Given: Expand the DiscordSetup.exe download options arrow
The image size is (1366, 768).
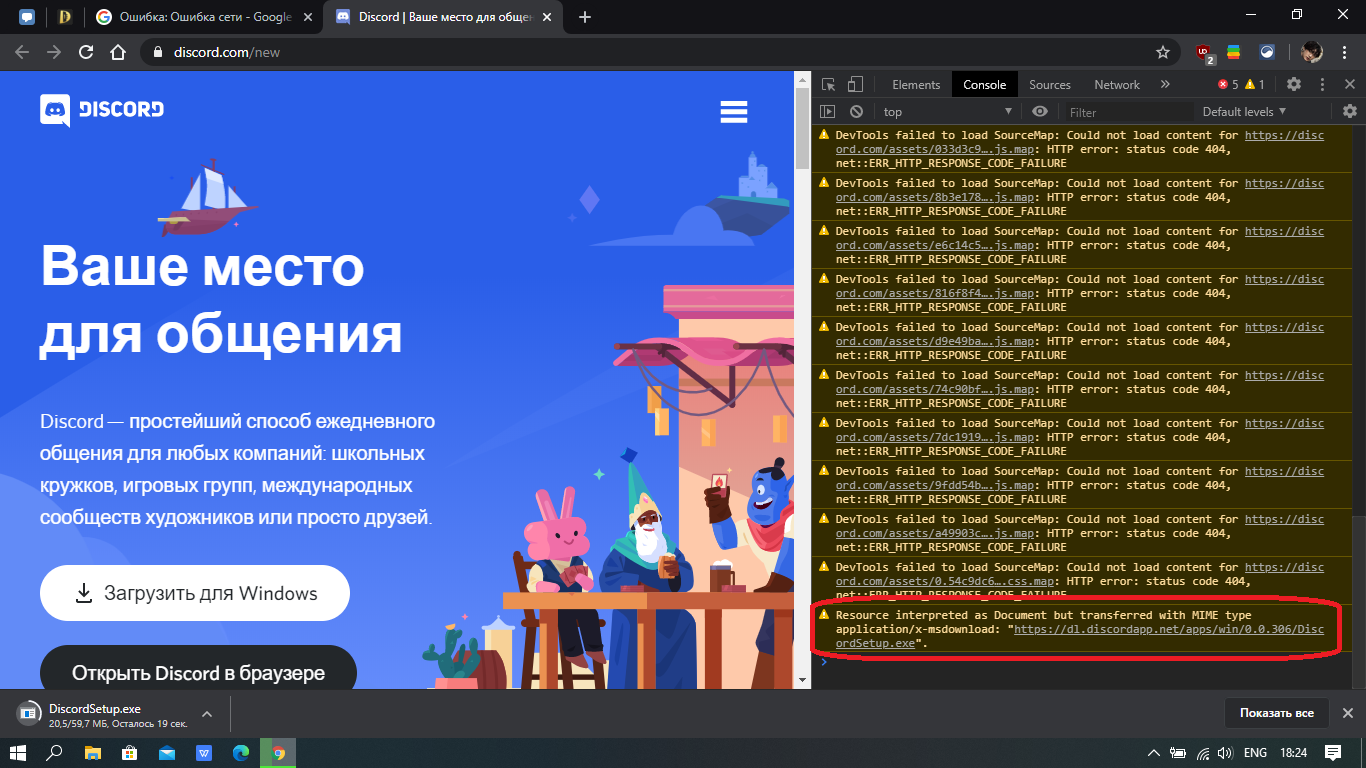Looking at the screenshot, I should tap(207, 714).
